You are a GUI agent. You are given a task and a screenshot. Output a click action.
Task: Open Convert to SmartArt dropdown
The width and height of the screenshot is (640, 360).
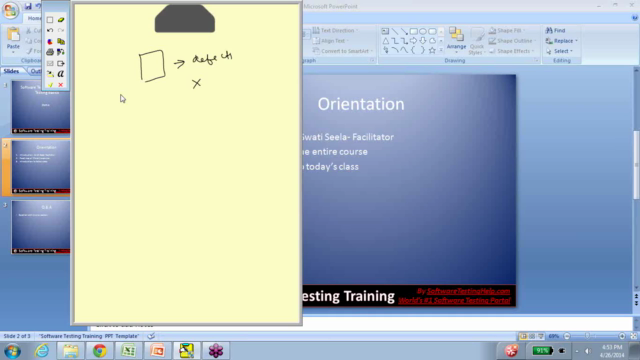(343, 51)
